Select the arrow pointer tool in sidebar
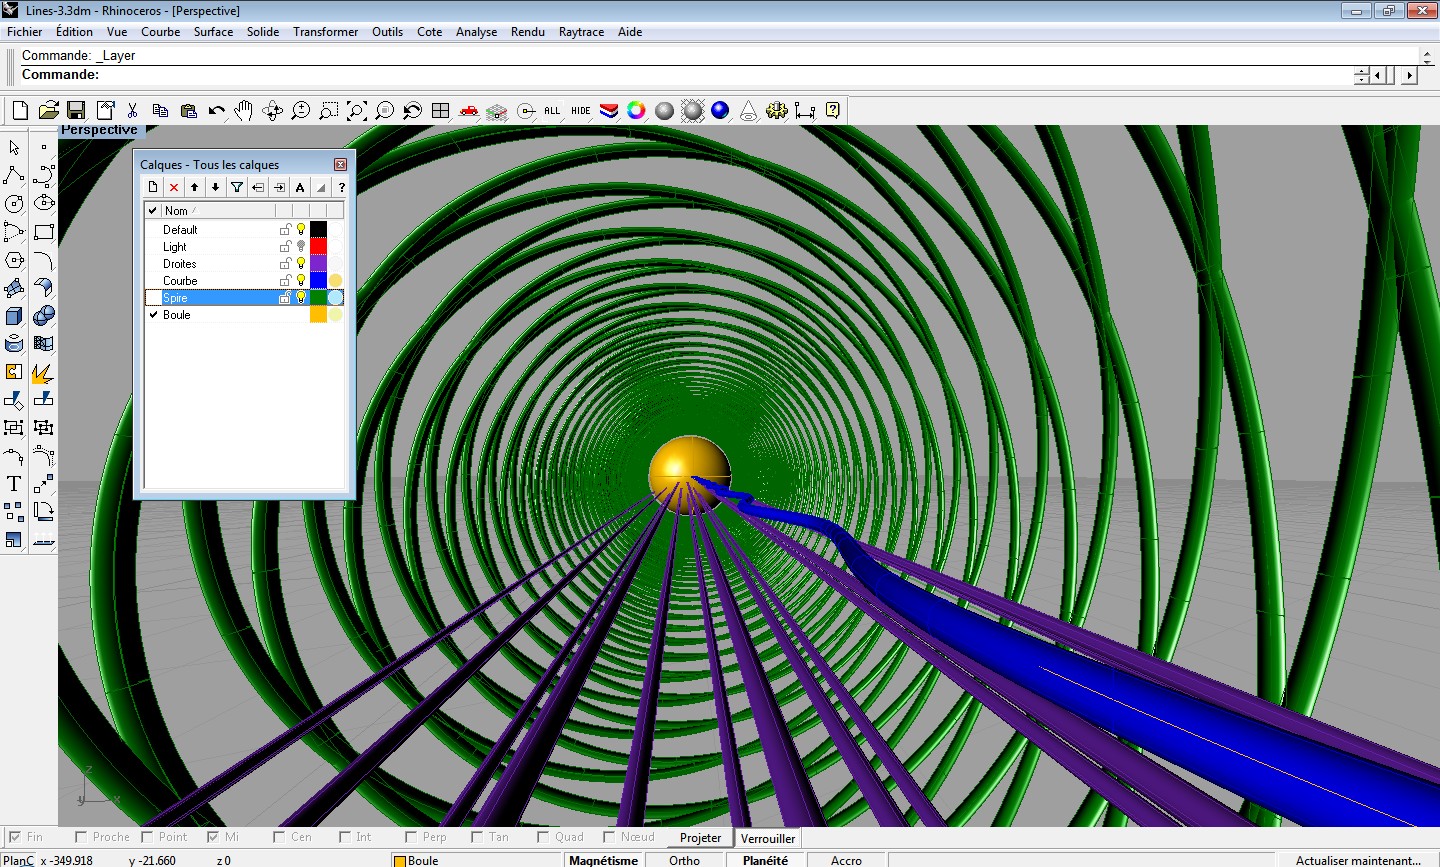The width and height of the screenshot is (1440, 867). (x=14, y=148)
